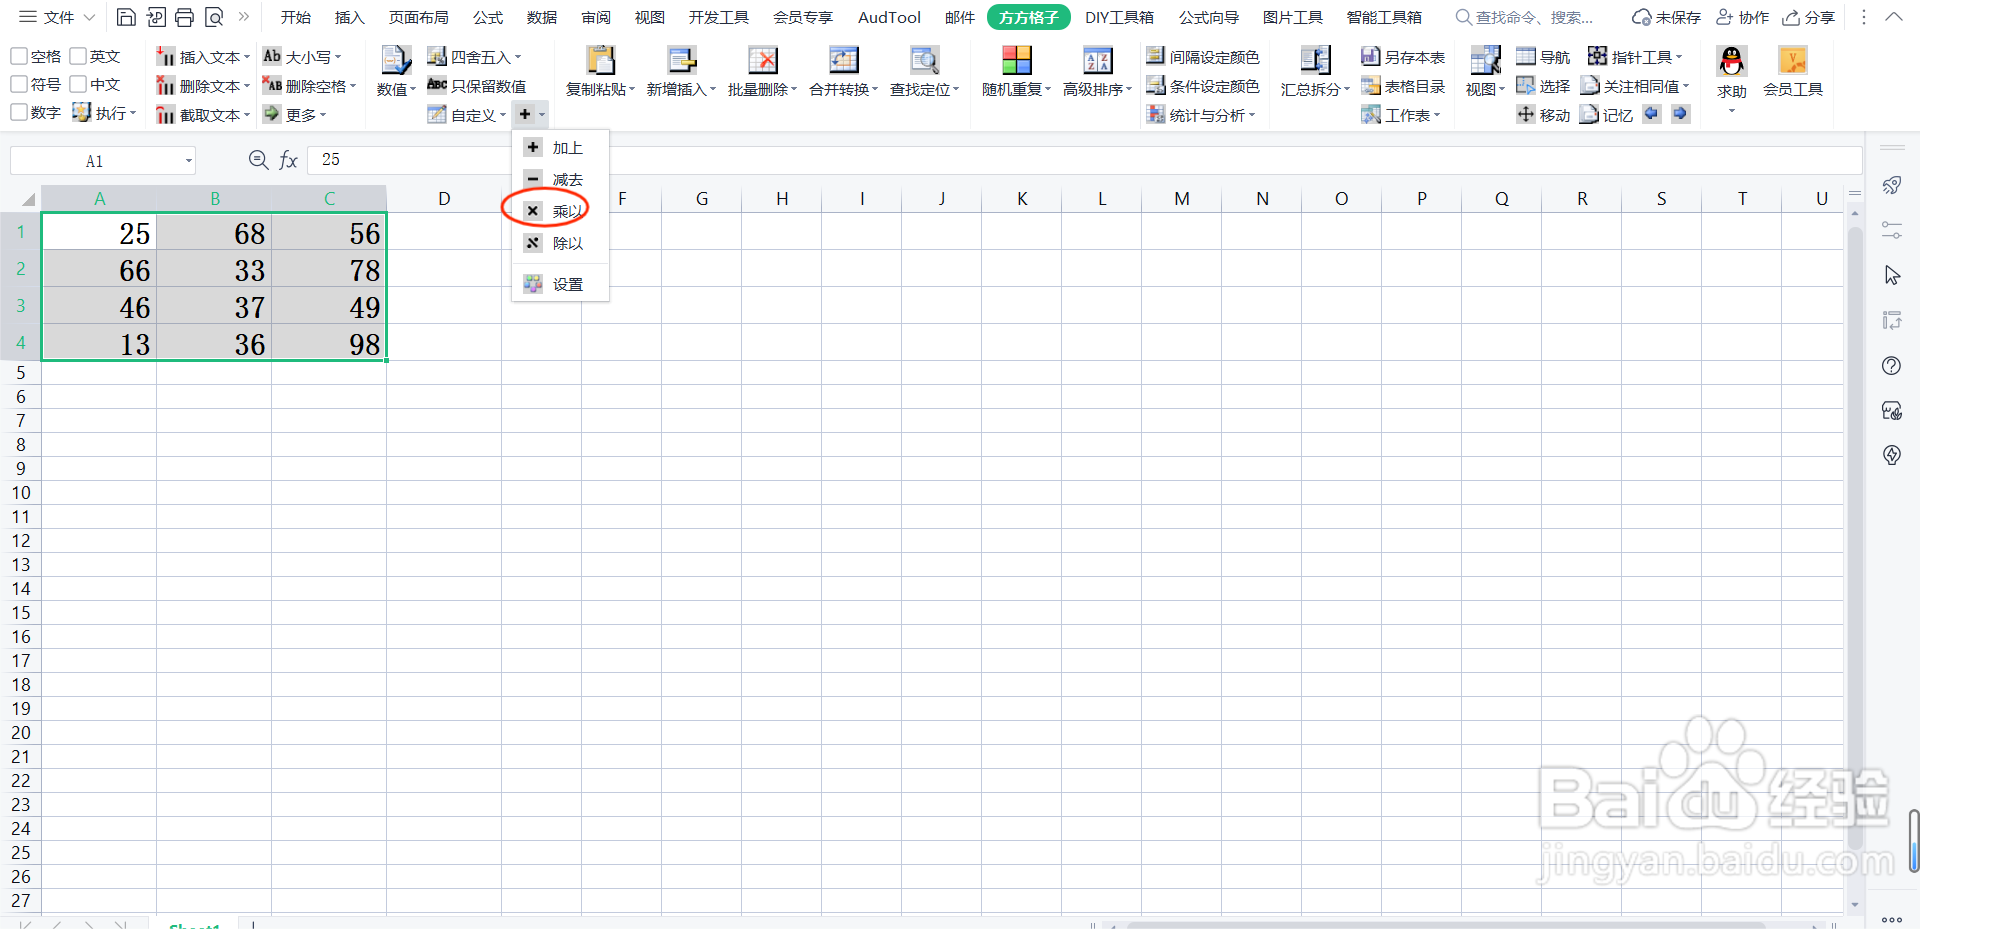Screen dimensions: 2003x929
Task: Toggle the 中文 checkbox
Action: click(x=78, y=84)
